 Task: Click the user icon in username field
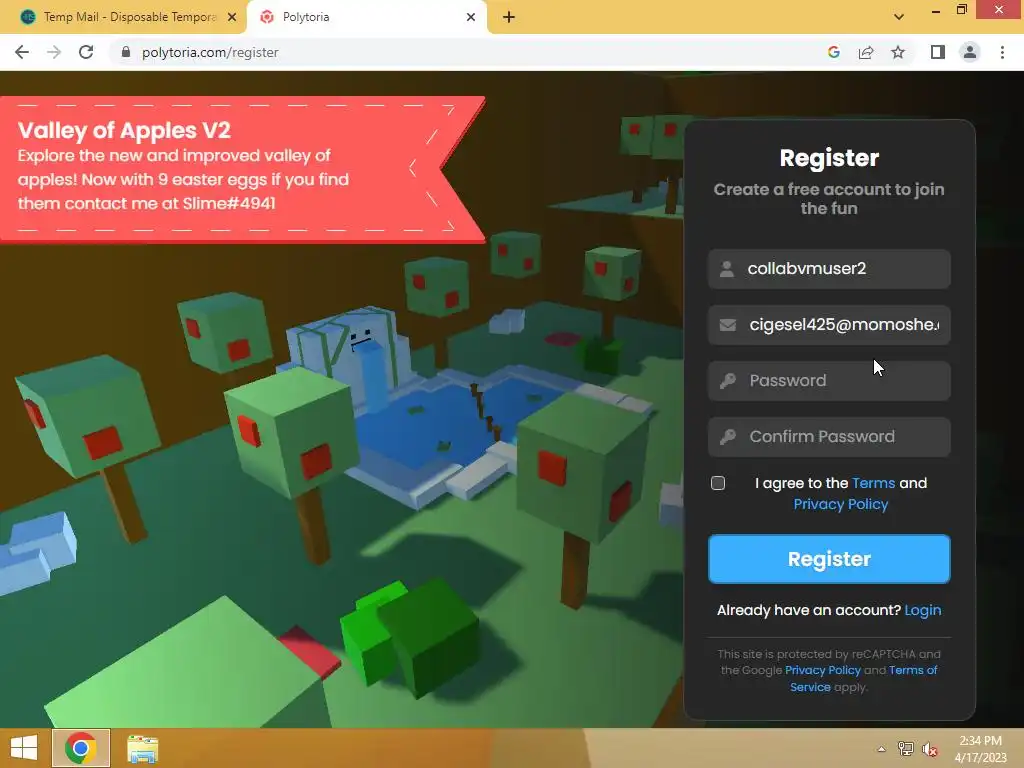pos(726,268)
